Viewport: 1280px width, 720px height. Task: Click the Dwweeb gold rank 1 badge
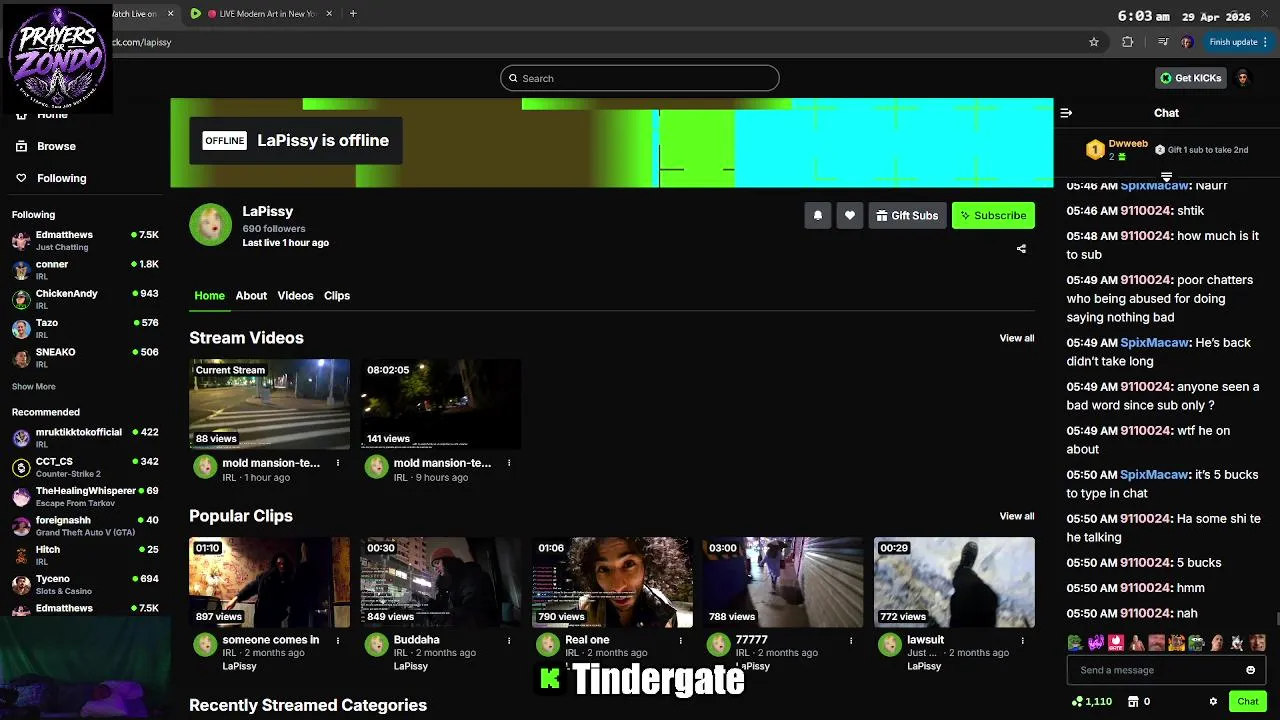point(1095,150)
